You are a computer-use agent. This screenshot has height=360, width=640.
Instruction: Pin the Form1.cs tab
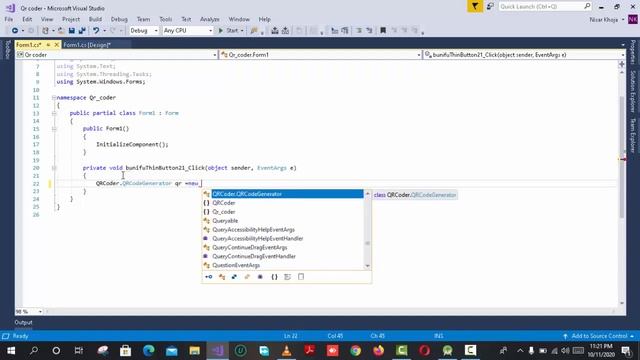coord(48,44)
